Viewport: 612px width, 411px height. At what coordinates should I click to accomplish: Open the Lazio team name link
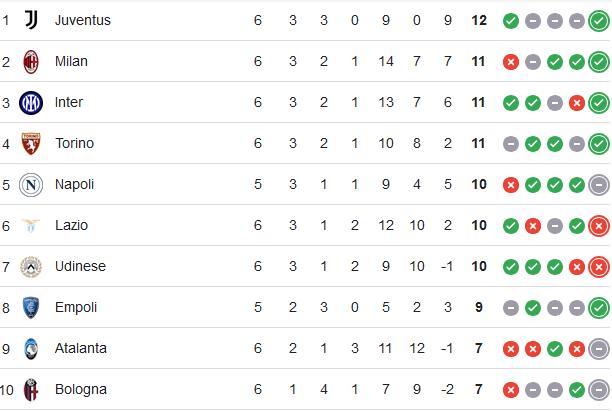coord(71,225)
